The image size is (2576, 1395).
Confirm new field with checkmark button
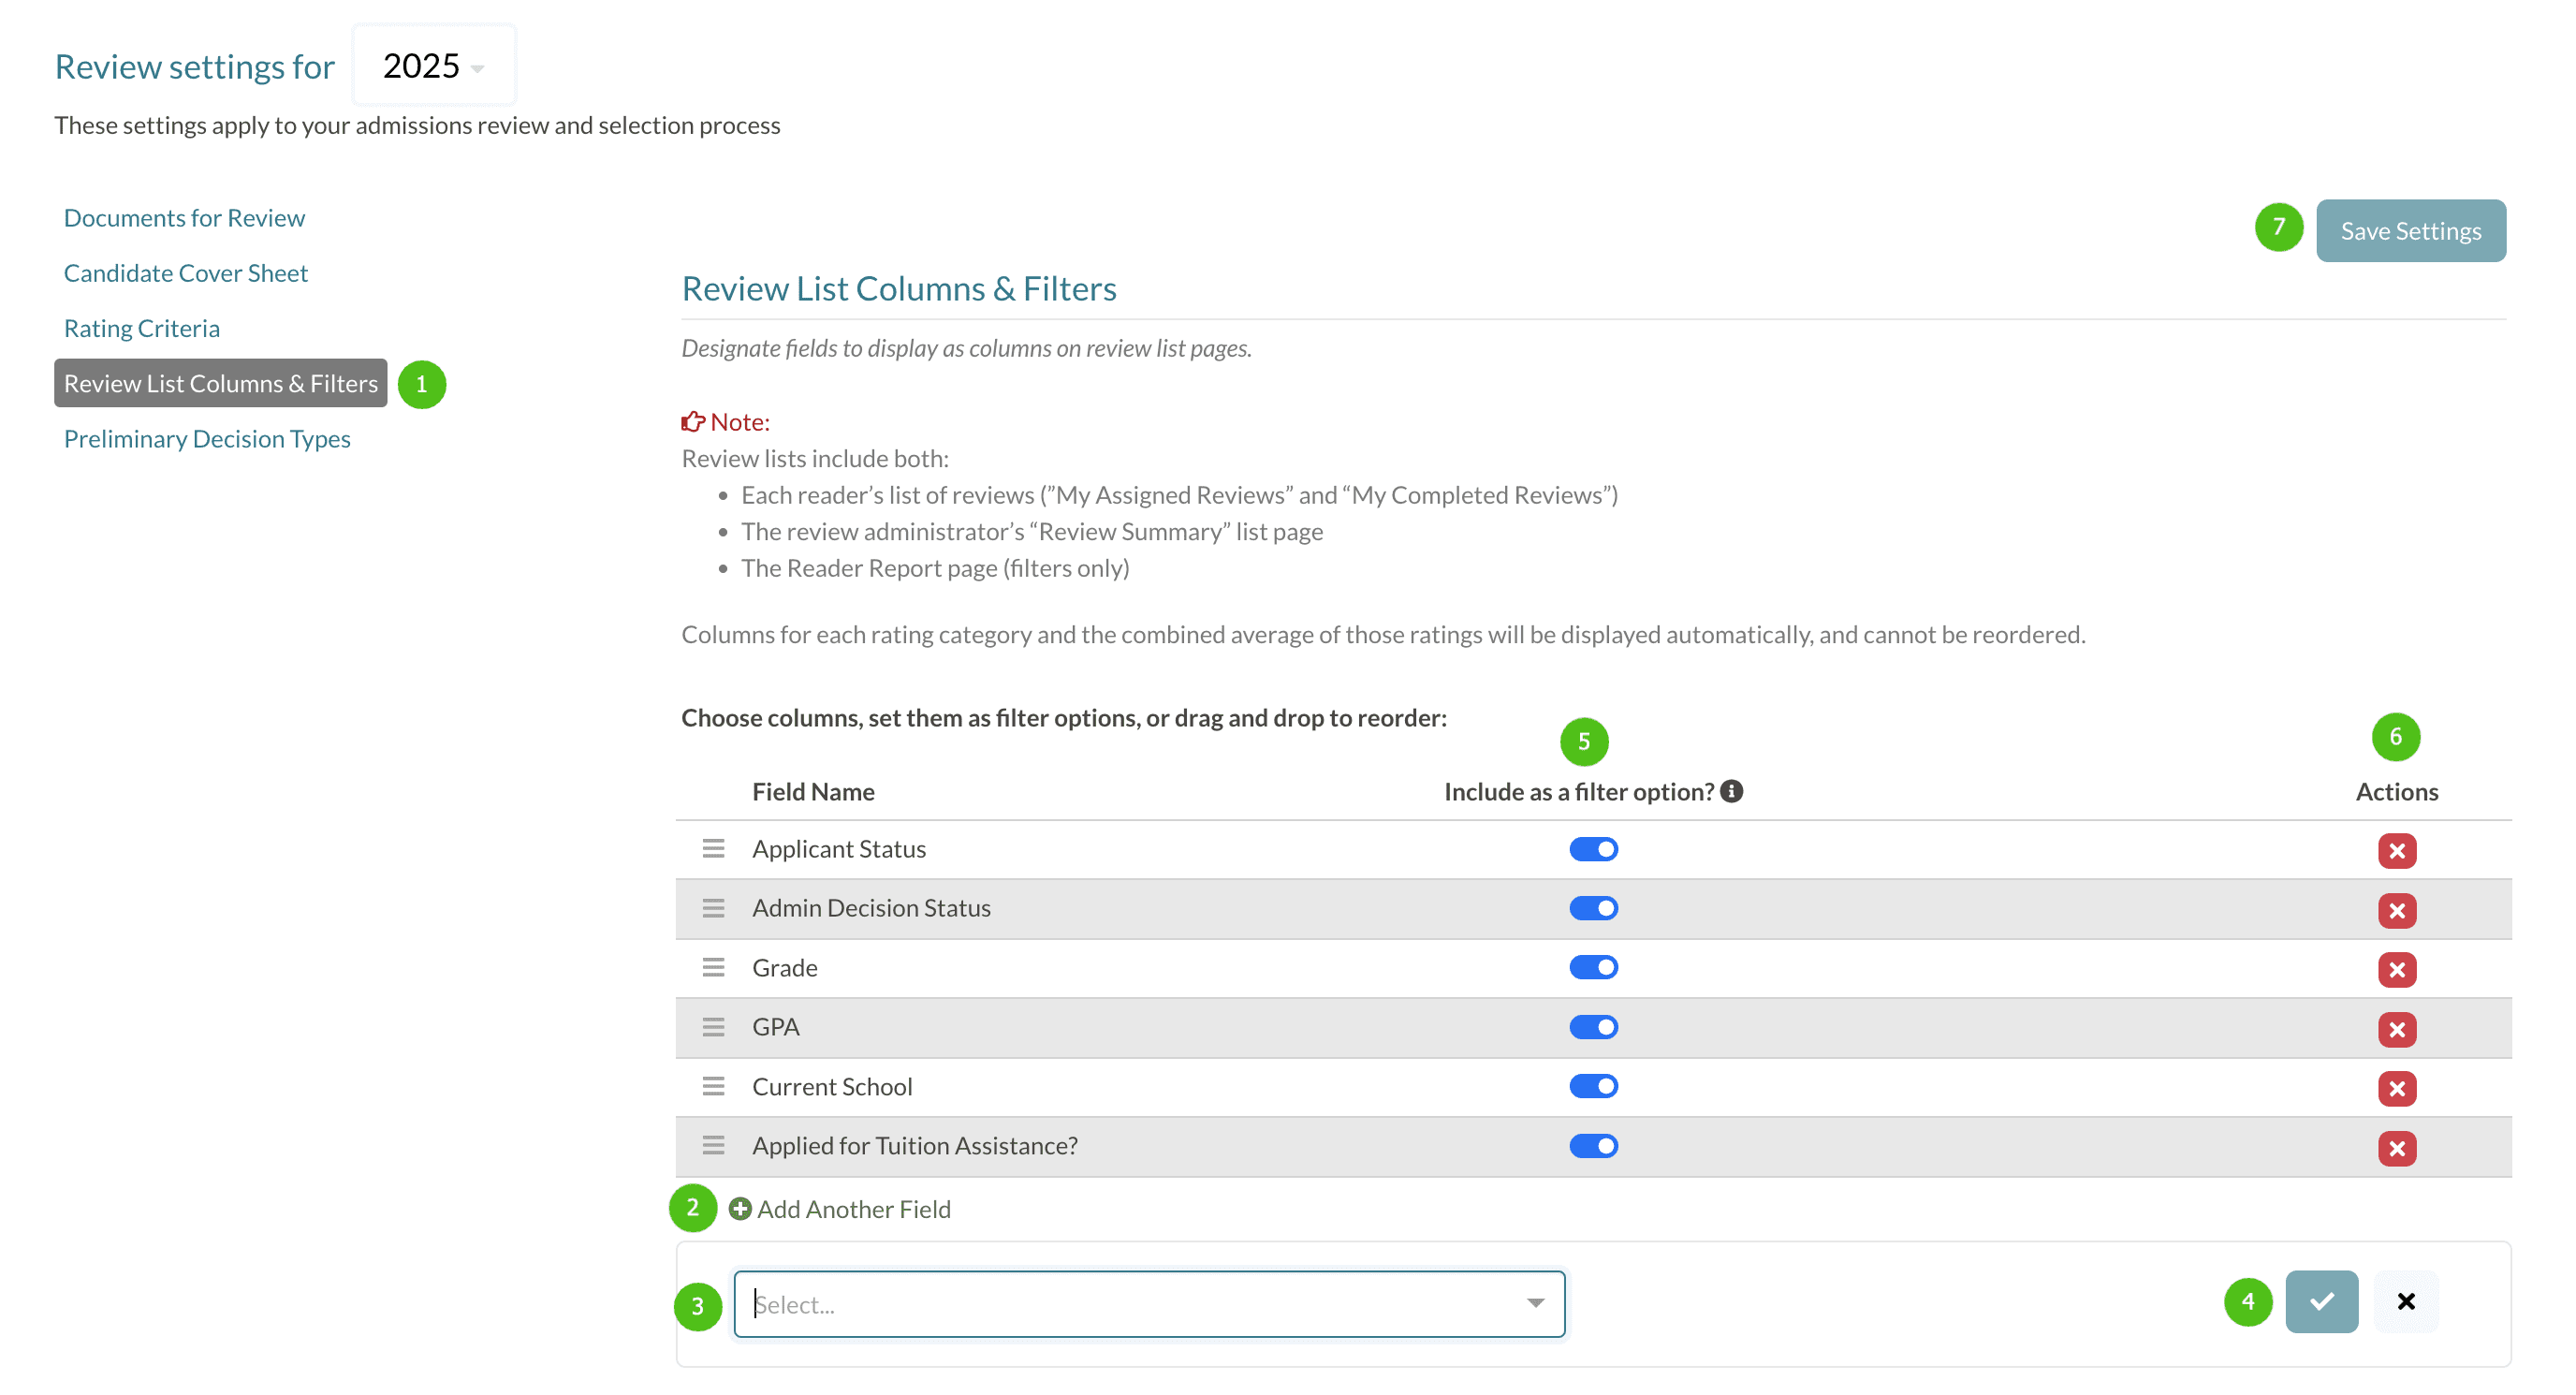(2321, 1301)
